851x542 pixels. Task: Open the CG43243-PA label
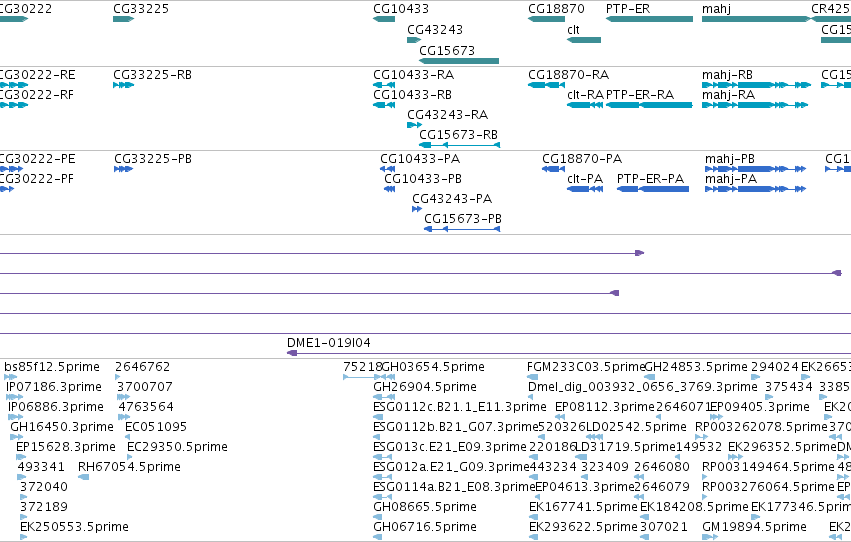pos(452,199)
